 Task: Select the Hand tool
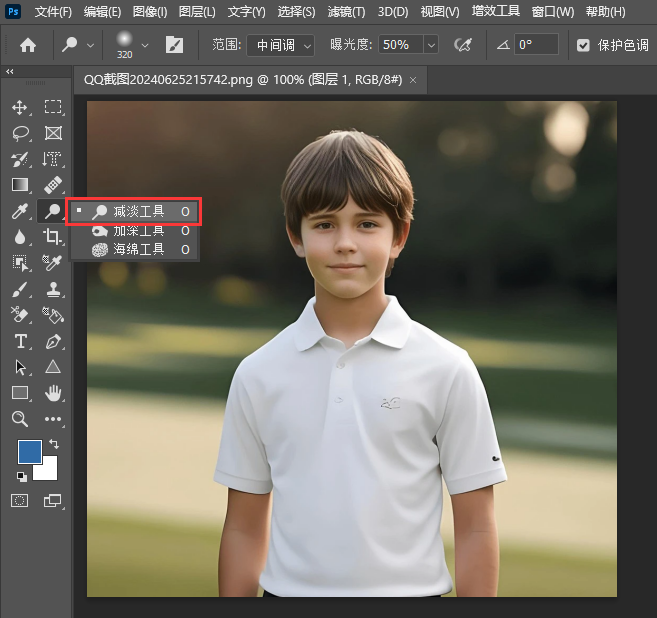(x=53, y=393)
